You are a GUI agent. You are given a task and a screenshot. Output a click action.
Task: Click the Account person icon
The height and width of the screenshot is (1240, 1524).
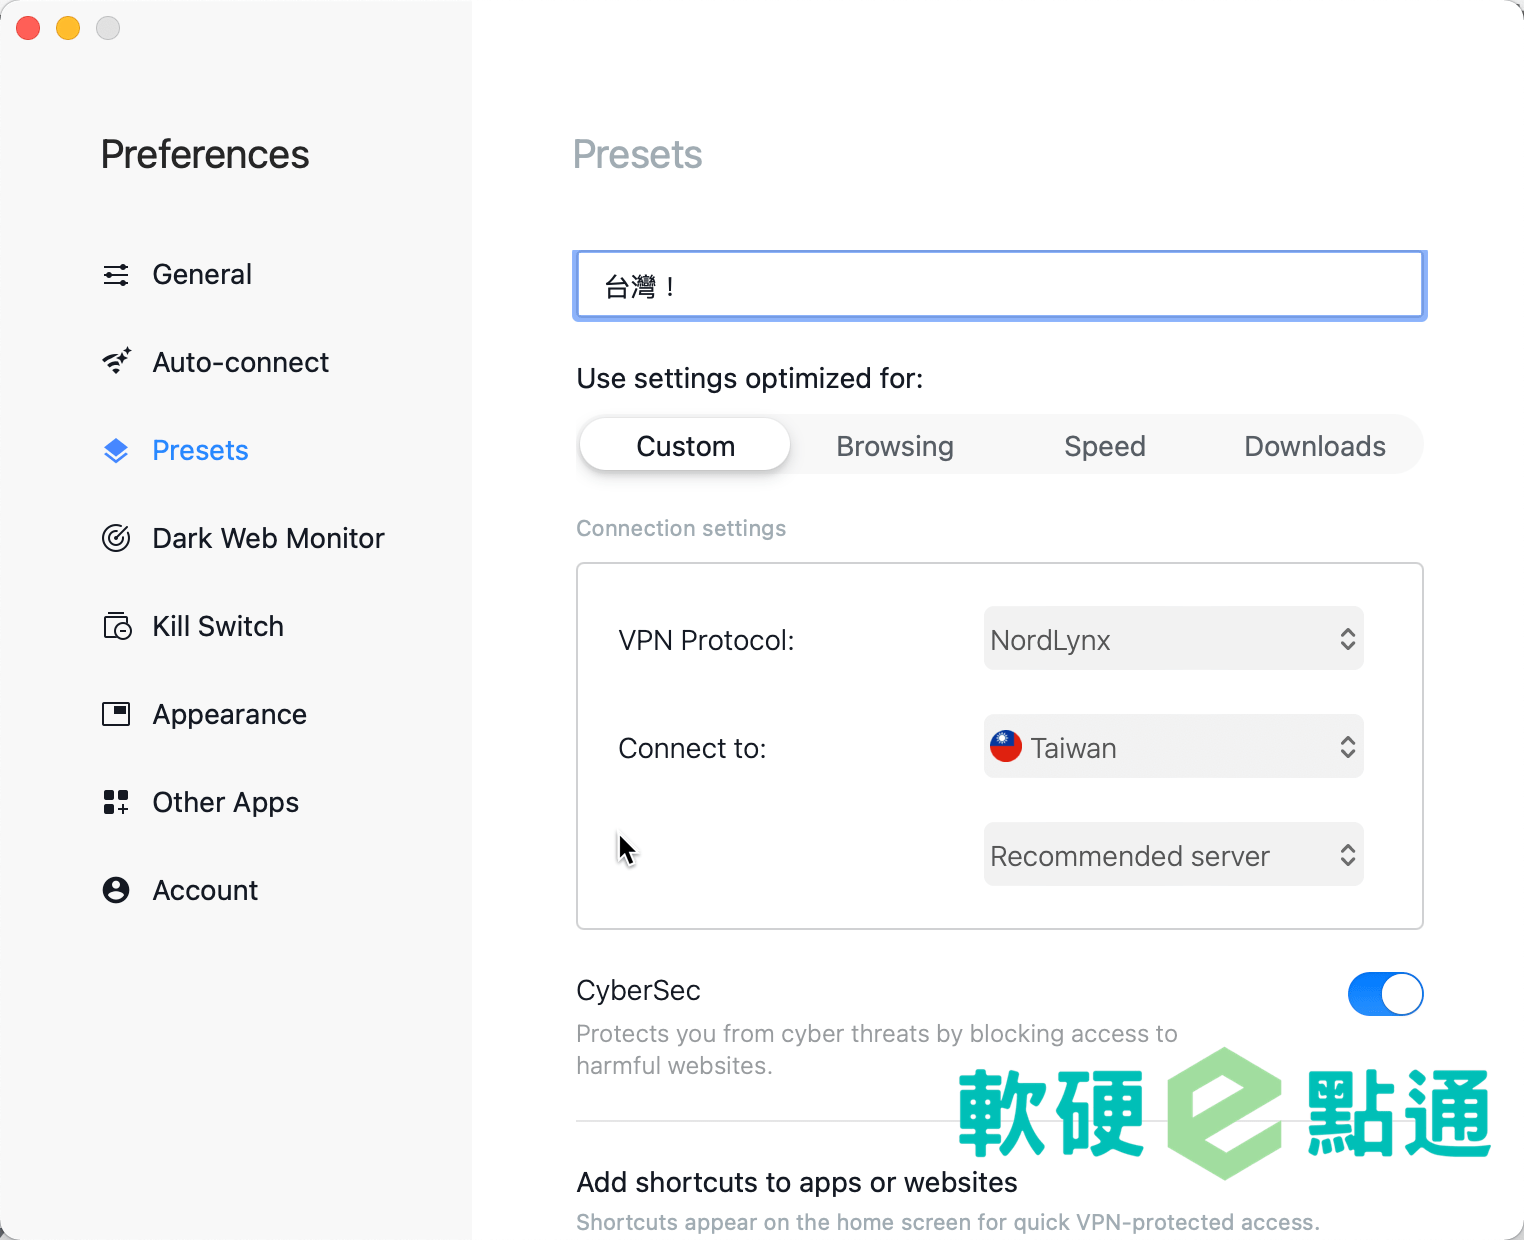click(116, 890)
